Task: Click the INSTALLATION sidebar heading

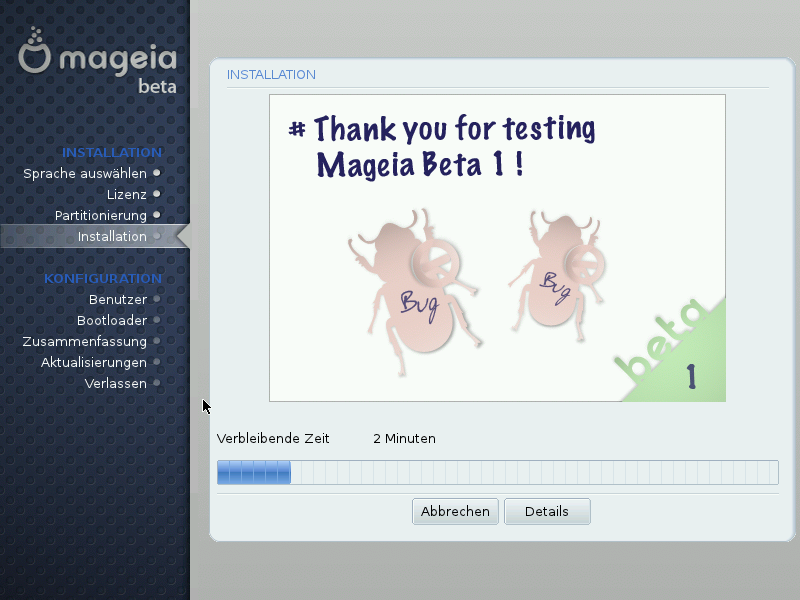Action: point(112,153)
